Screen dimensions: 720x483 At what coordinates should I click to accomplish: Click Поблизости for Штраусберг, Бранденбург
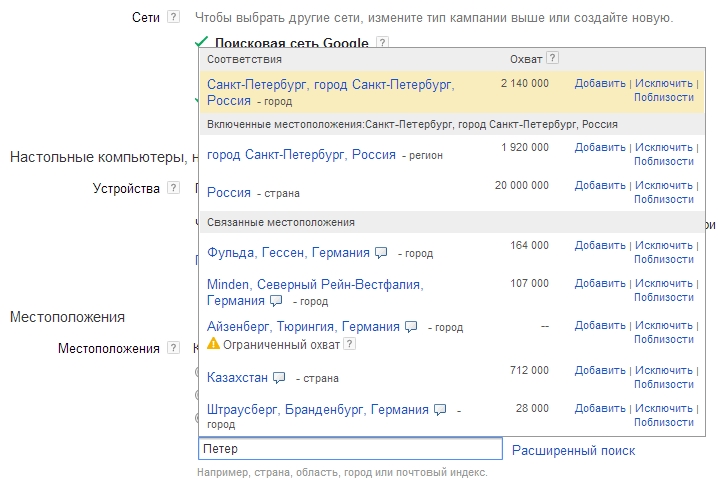pos(664,422)
